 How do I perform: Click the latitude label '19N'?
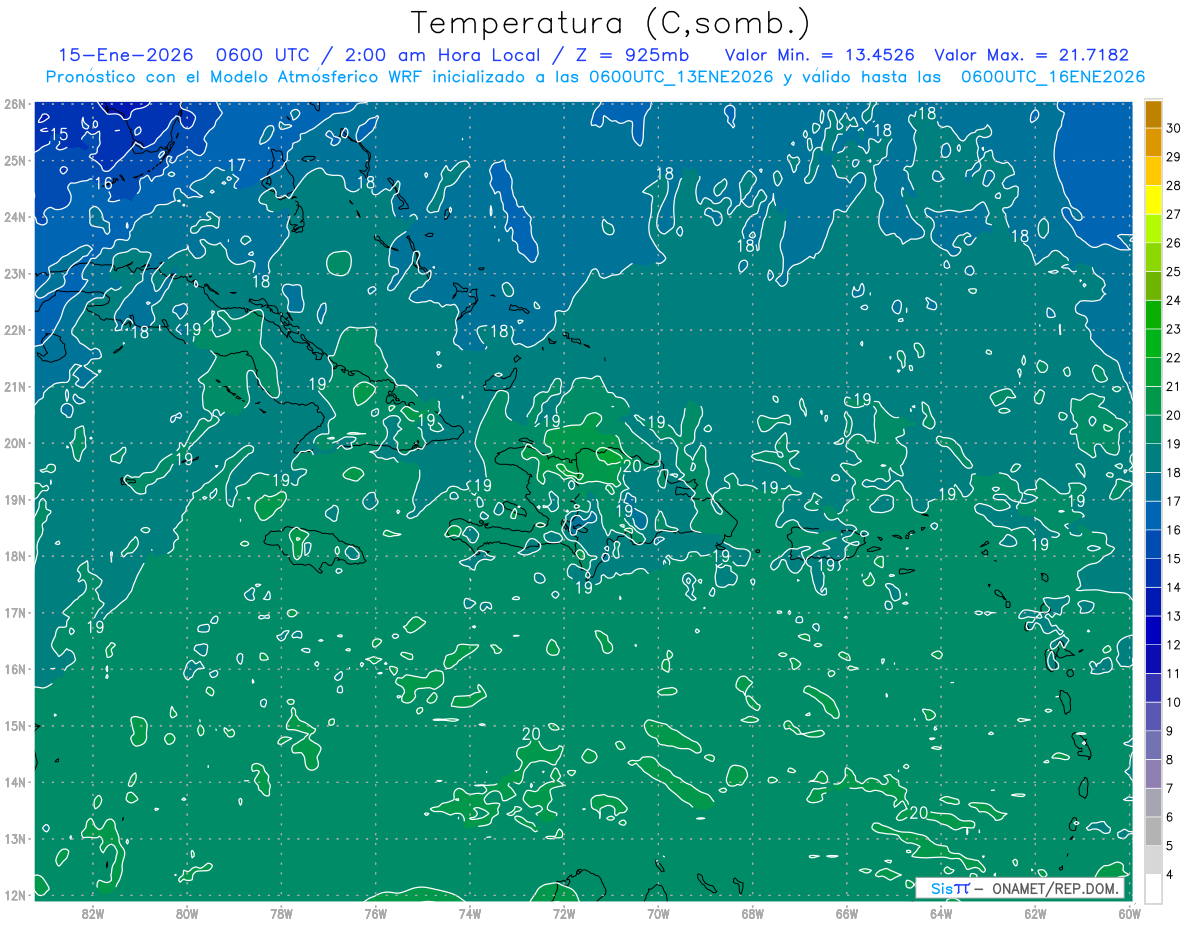(15, 500)
